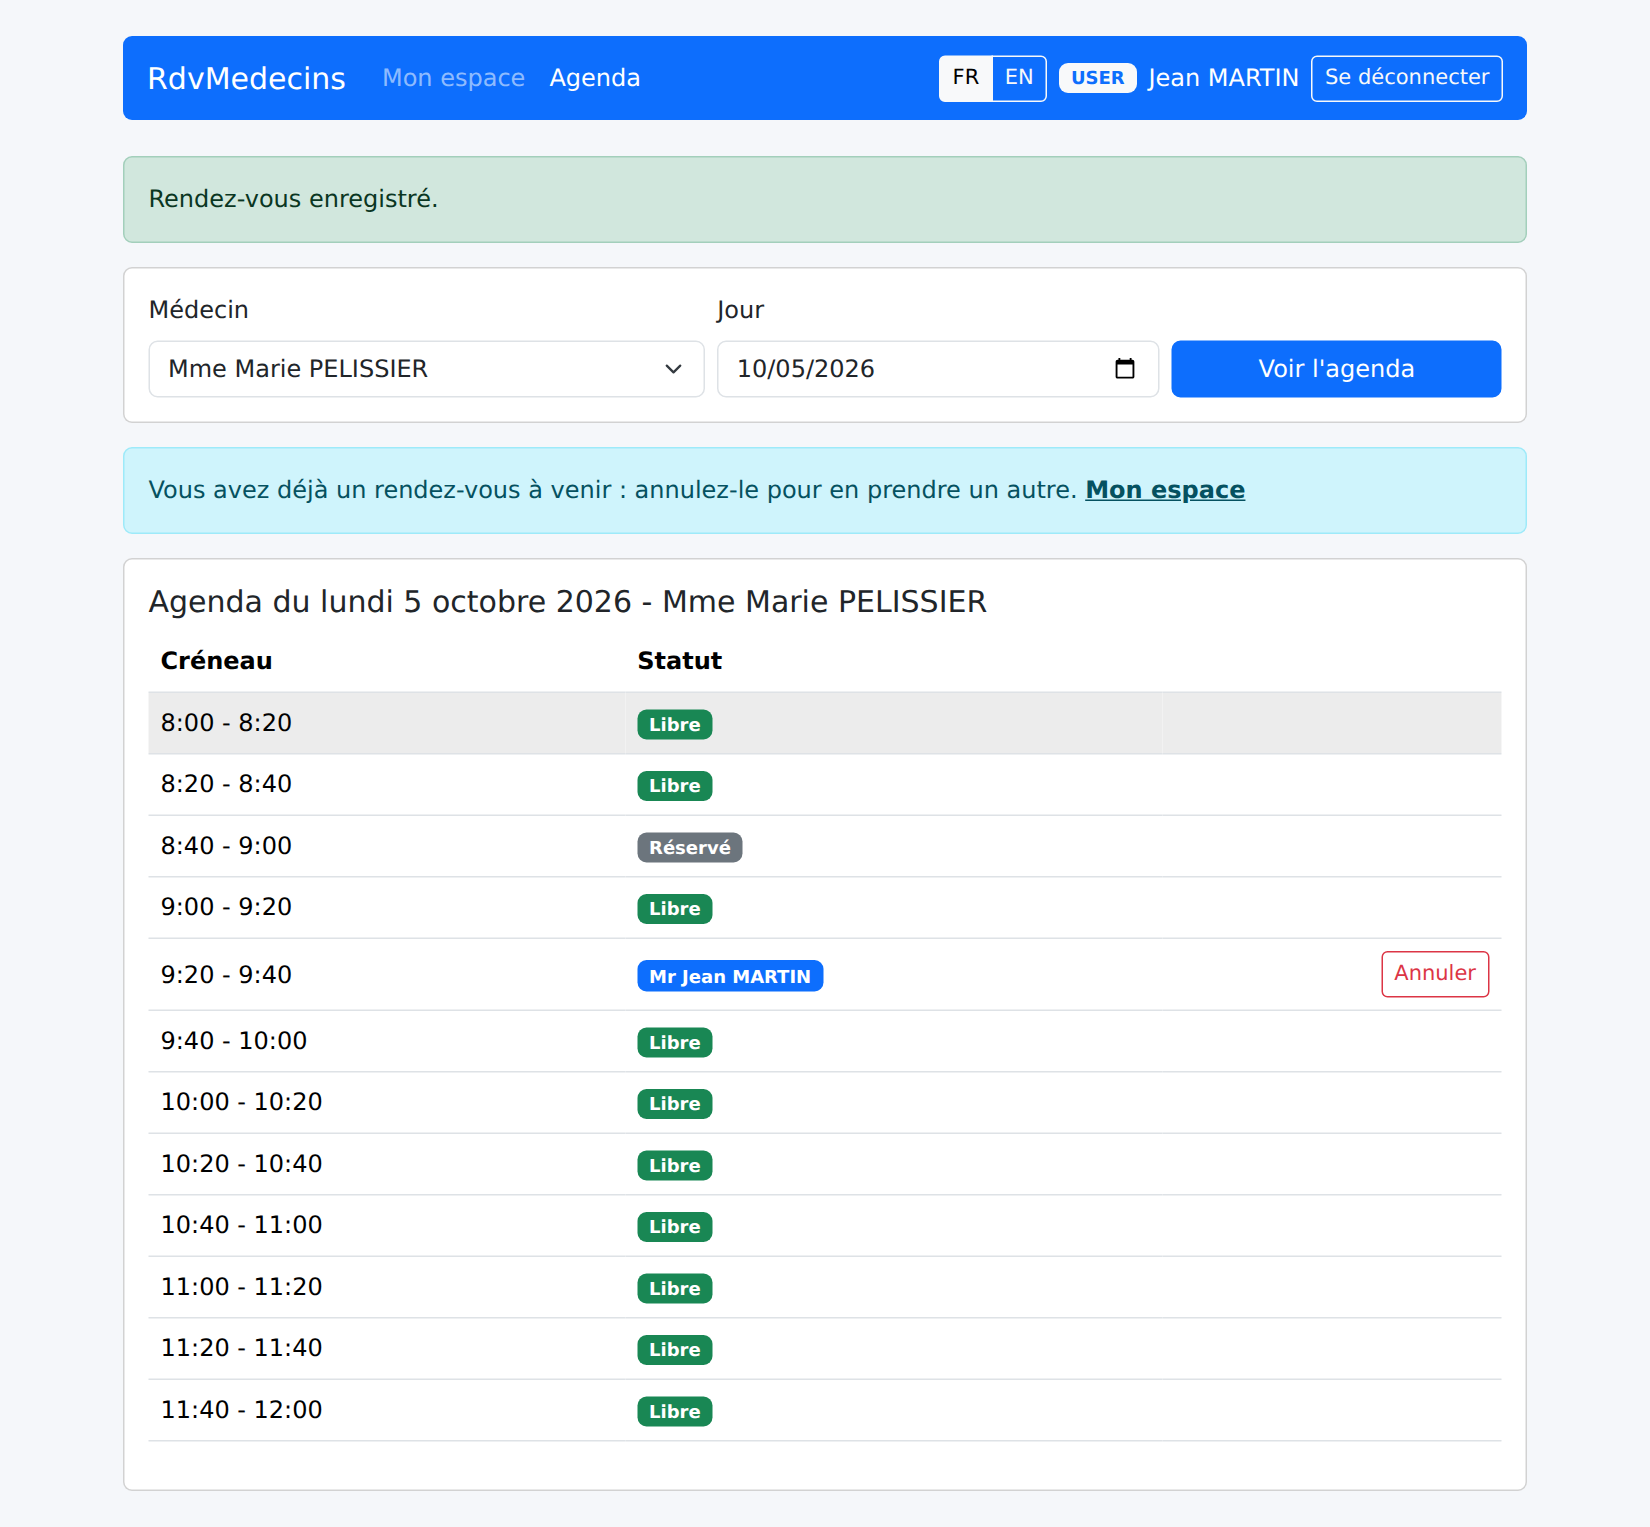This screenshot has width=1650, height=1527.
Task: Click the Libre badge for 11:00 - 11:20
Action: [x=675, y=1288]
